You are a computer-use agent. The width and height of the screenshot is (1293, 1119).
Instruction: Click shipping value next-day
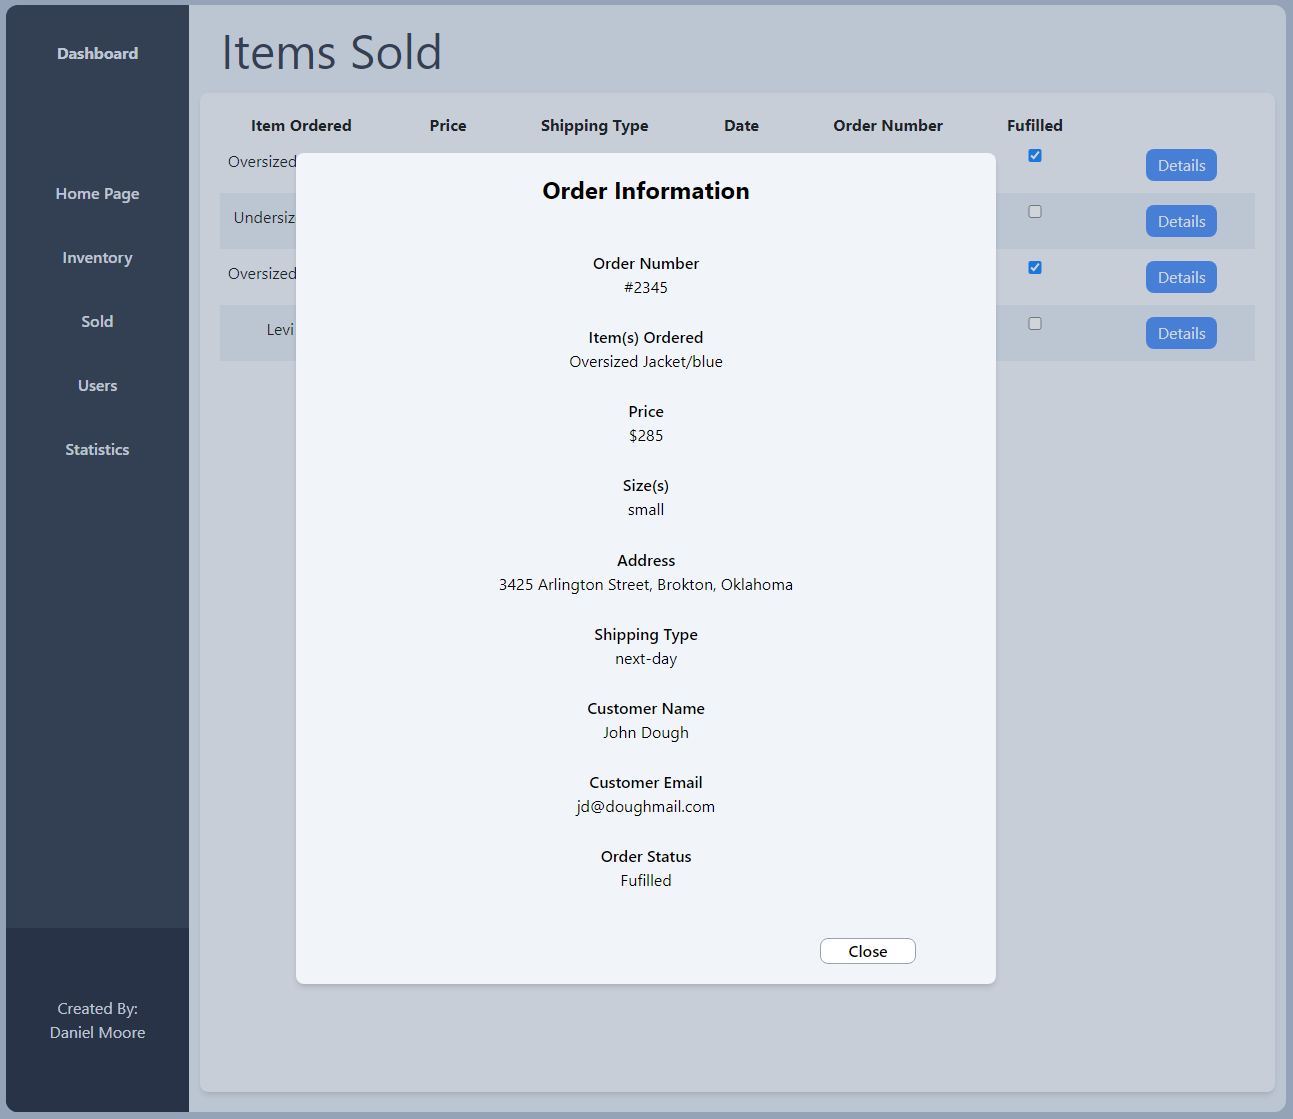(646, 659)
